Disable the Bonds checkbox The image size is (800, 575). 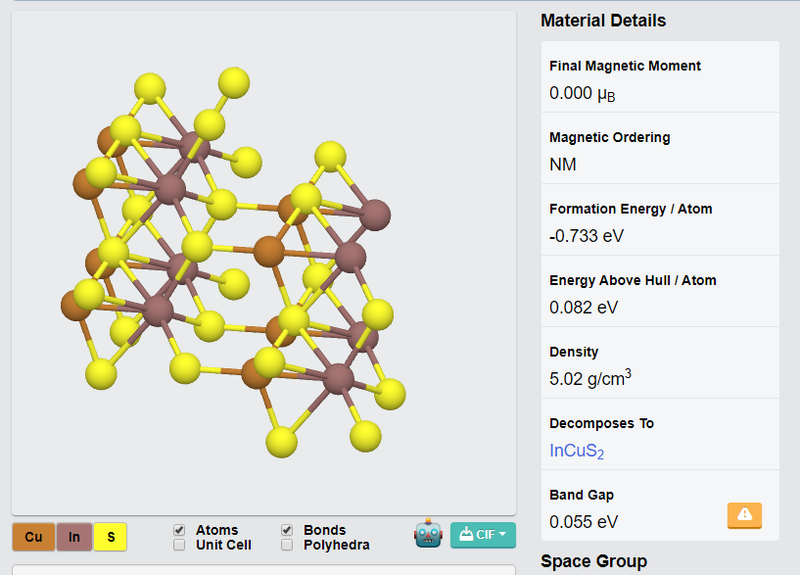(x=287, y=530)
